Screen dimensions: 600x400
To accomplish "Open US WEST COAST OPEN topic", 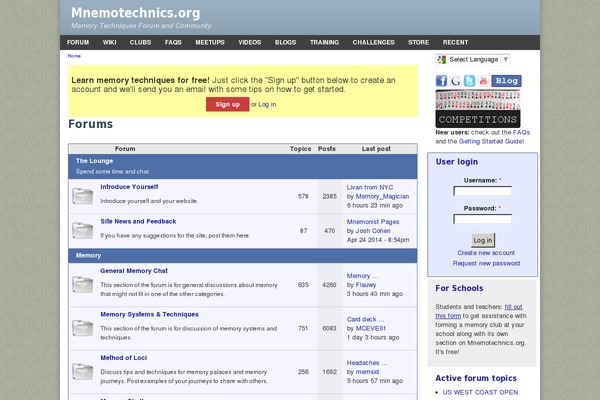I will [480, 392].
